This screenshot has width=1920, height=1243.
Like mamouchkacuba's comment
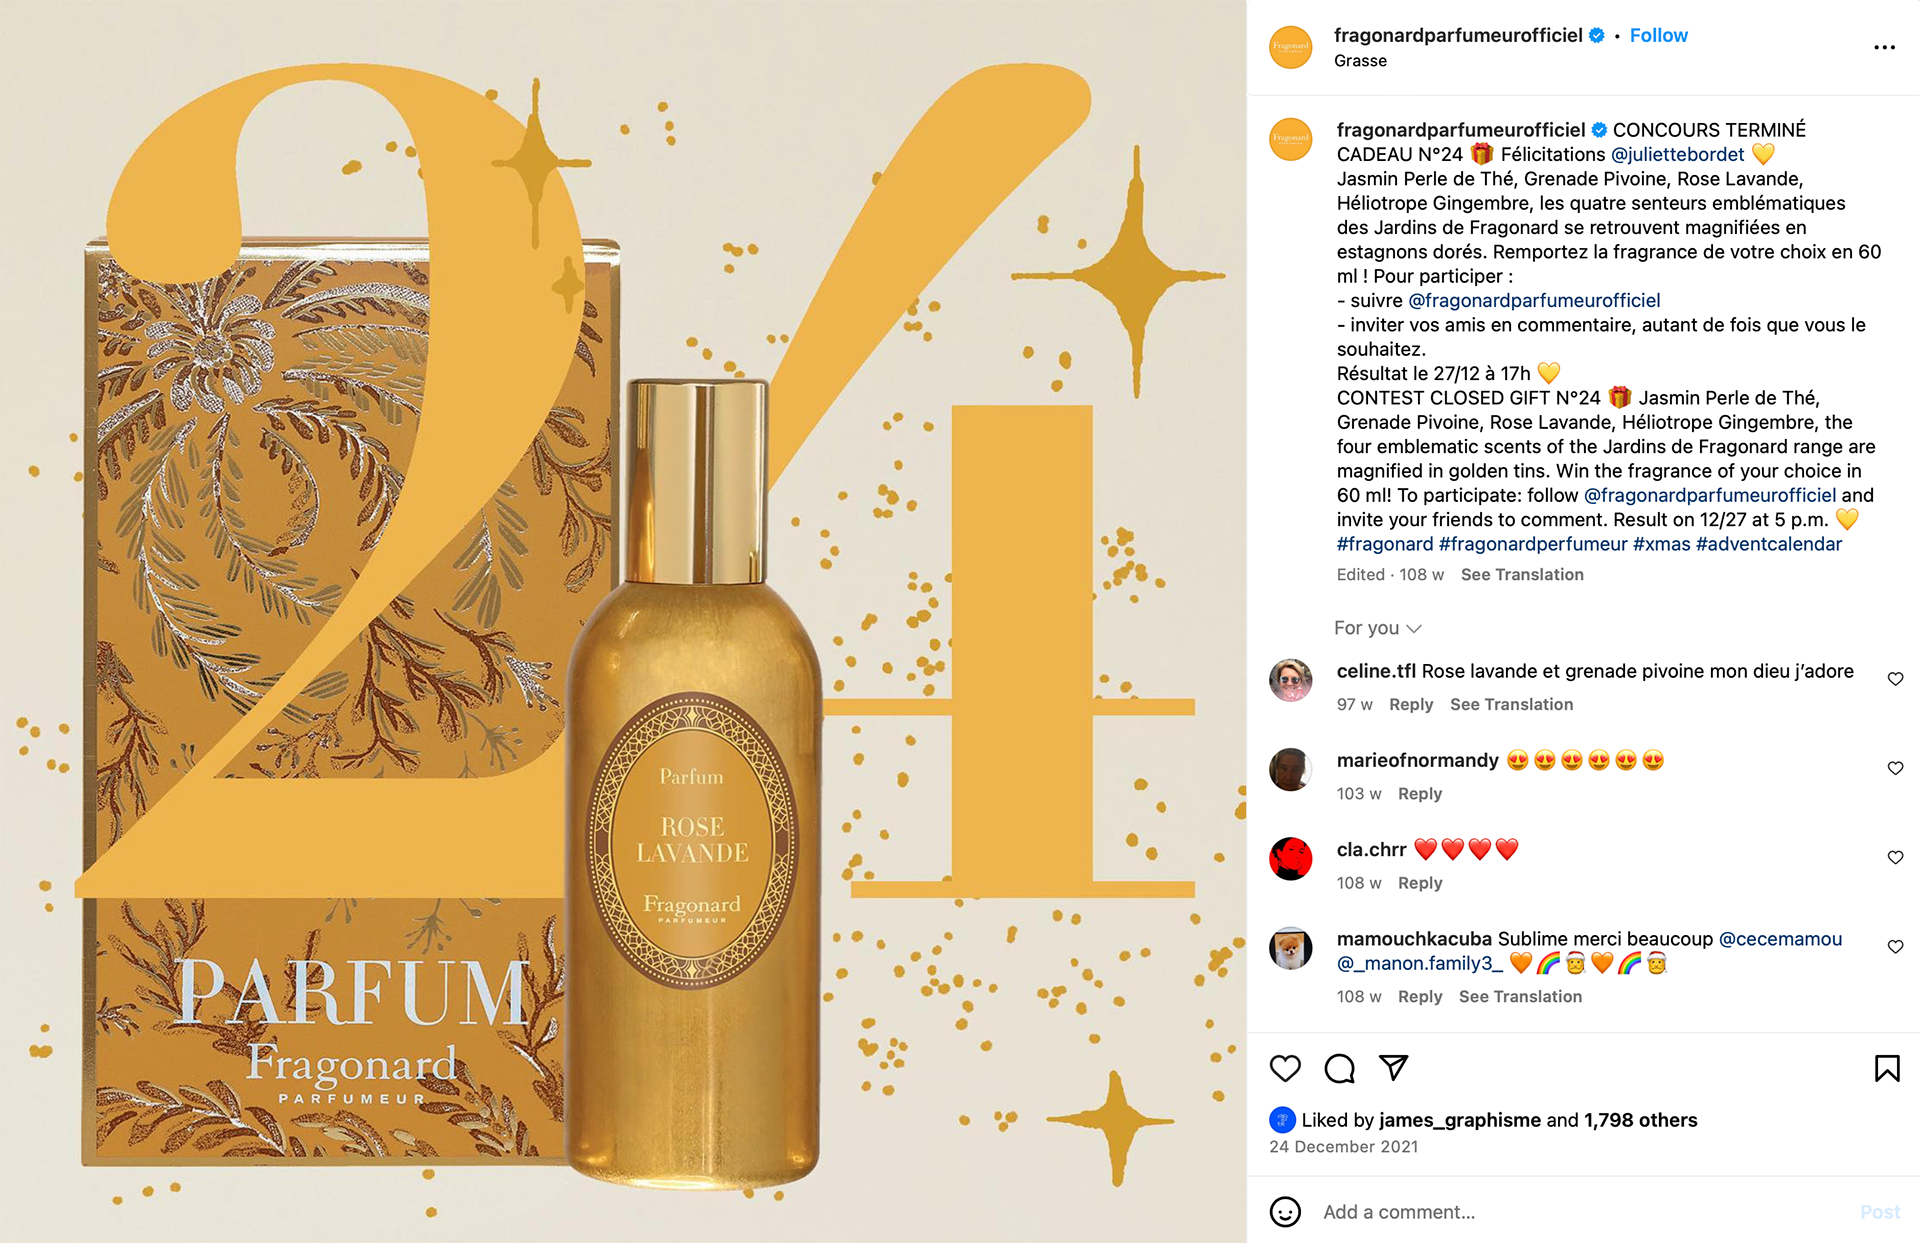[x=1895, y=946]
